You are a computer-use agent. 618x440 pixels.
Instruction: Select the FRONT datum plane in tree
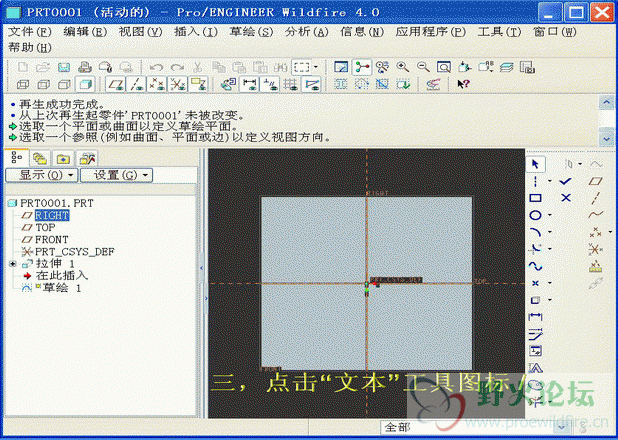pyautogui.click(x=52, y=240)
